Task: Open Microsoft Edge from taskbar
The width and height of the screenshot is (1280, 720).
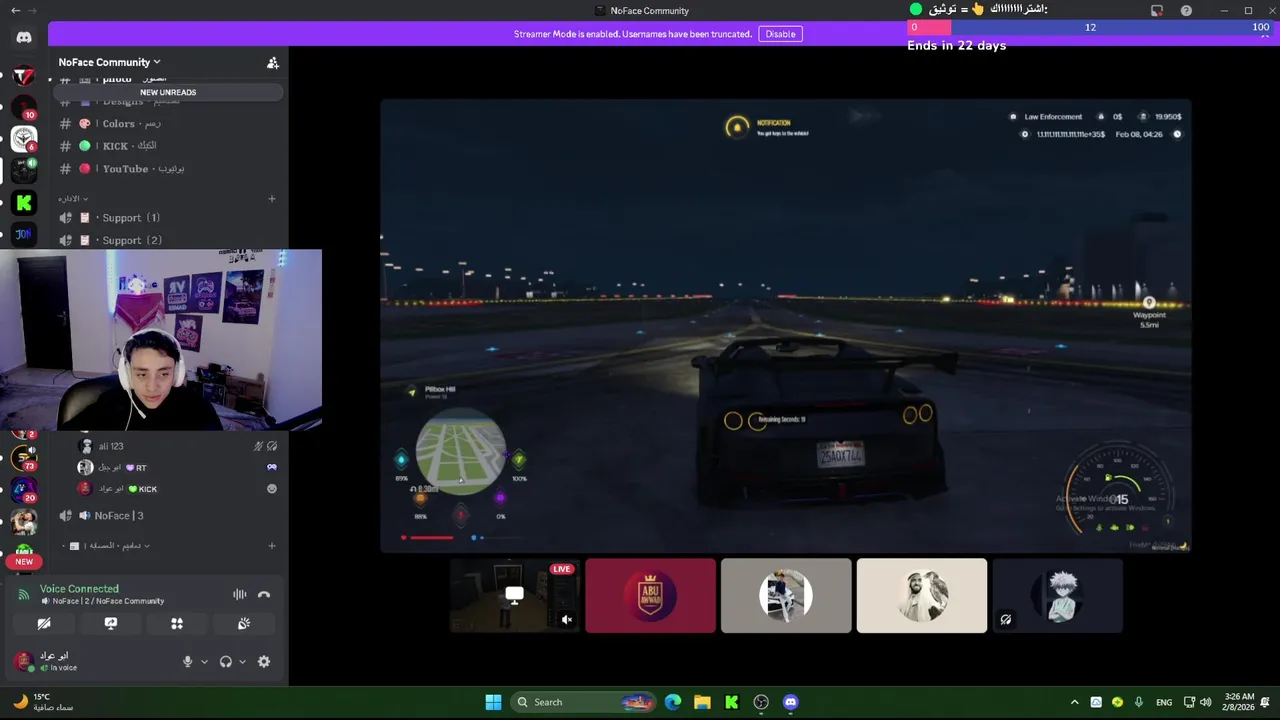Action: click(673, 702)
